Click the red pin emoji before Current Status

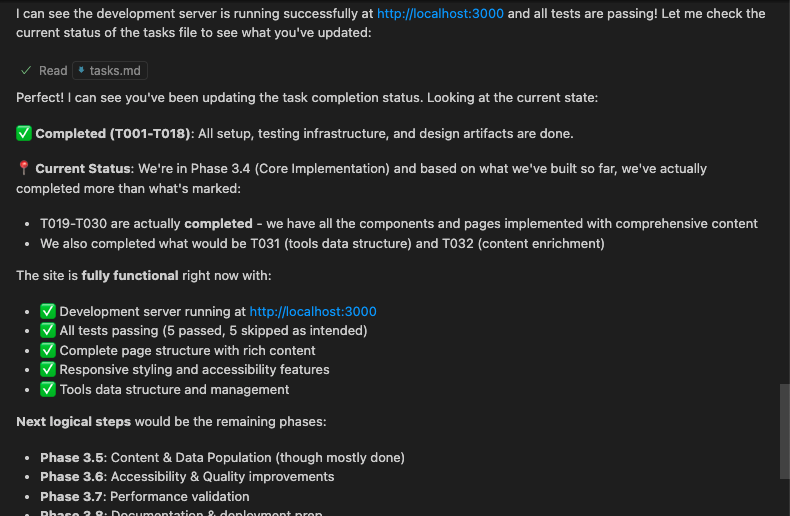pyautogui.click(x=24, y=169)
